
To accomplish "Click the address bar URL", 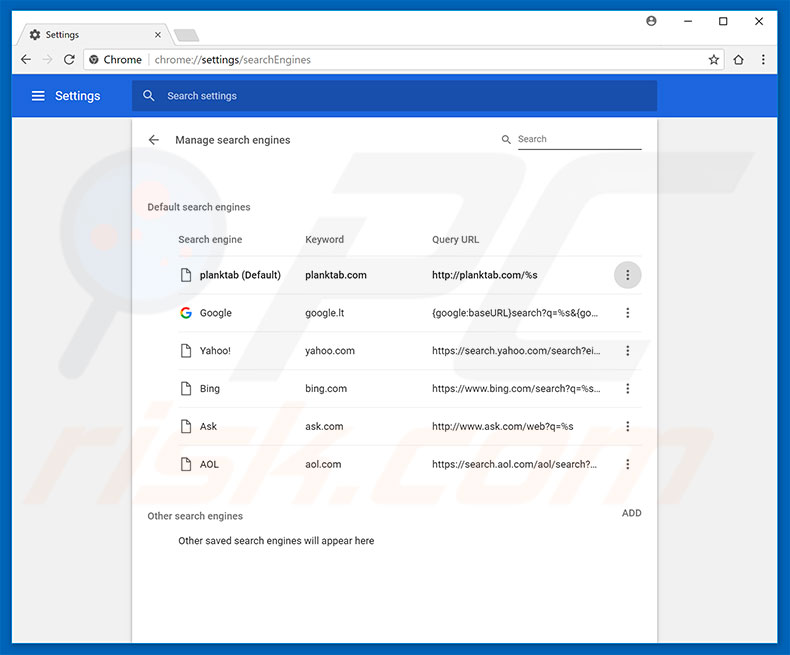I will [x=232, y=60].
